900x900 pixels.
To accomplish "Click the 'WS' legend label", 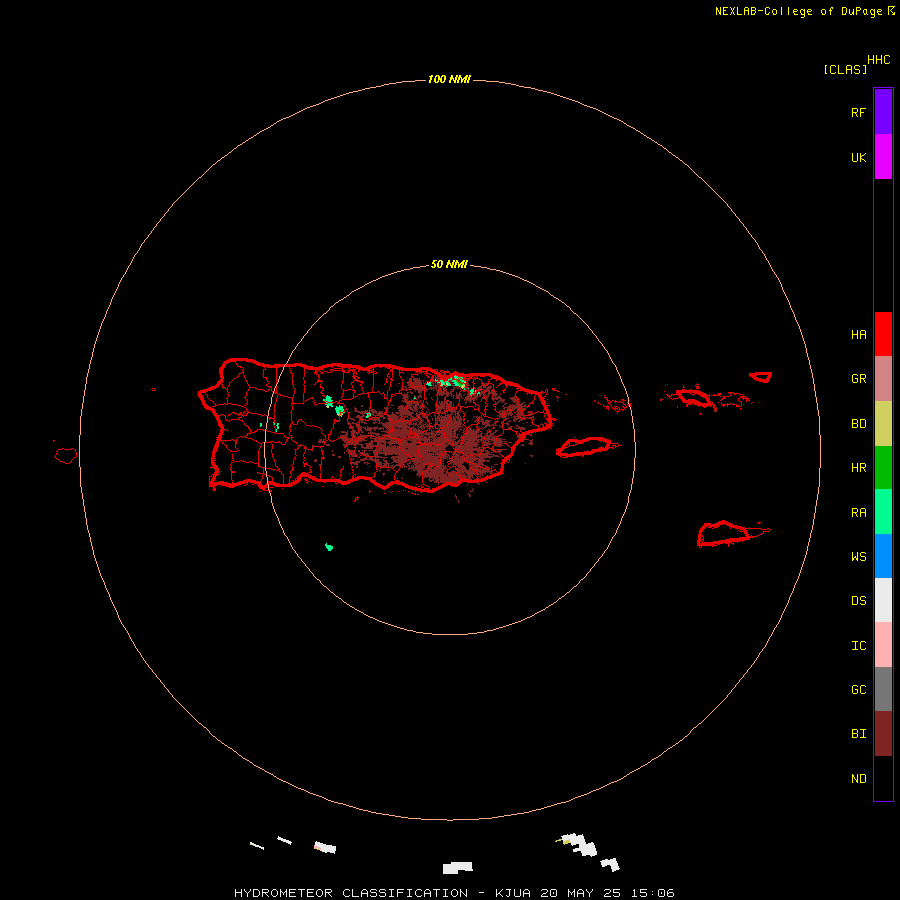I will point(858,557).
